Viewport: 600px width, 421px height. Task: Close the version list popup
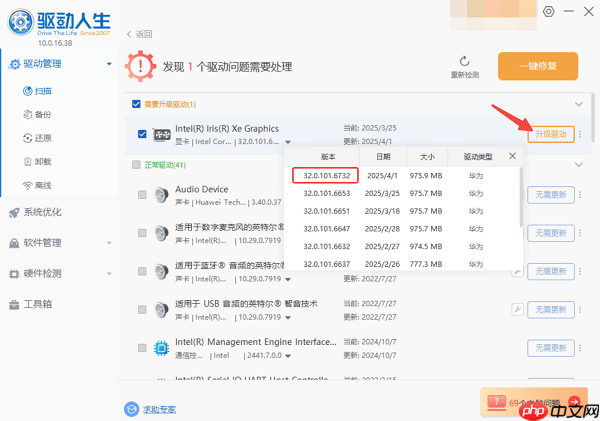pyautogui.click(x=512, y=156)
